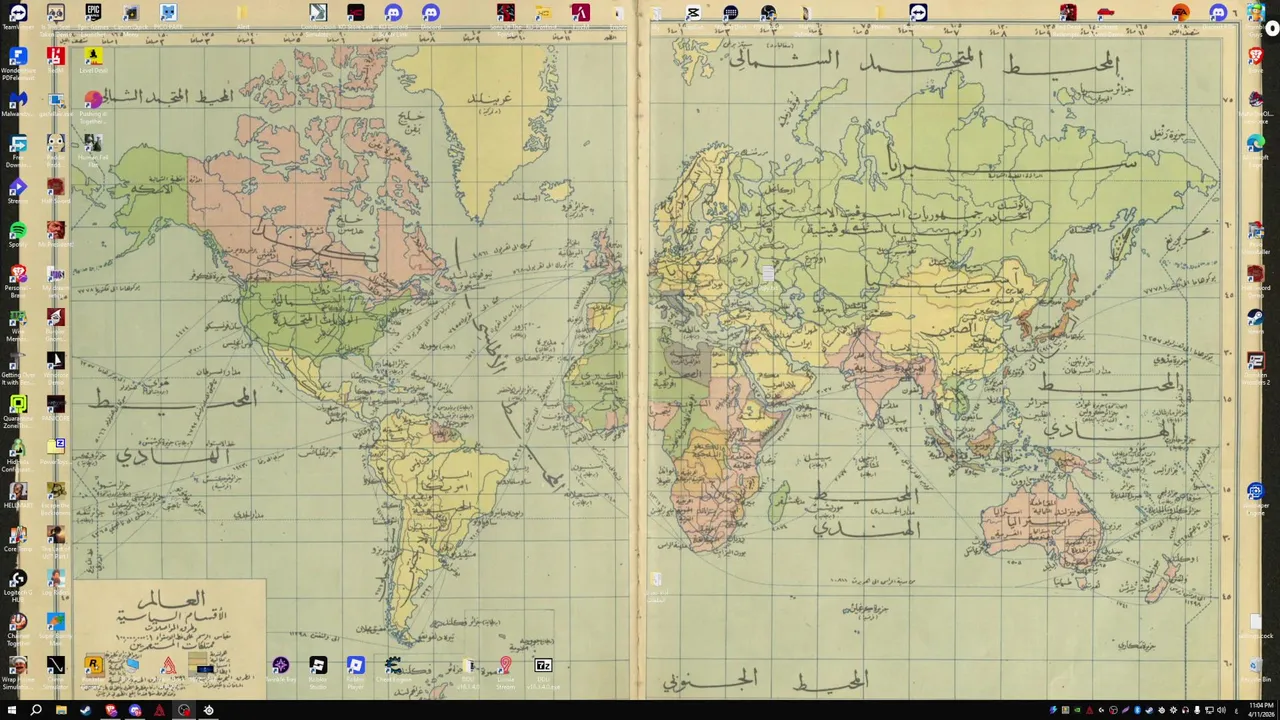Open the Windows Start menu
1280x720 pixels.
(x=11, y=710)
